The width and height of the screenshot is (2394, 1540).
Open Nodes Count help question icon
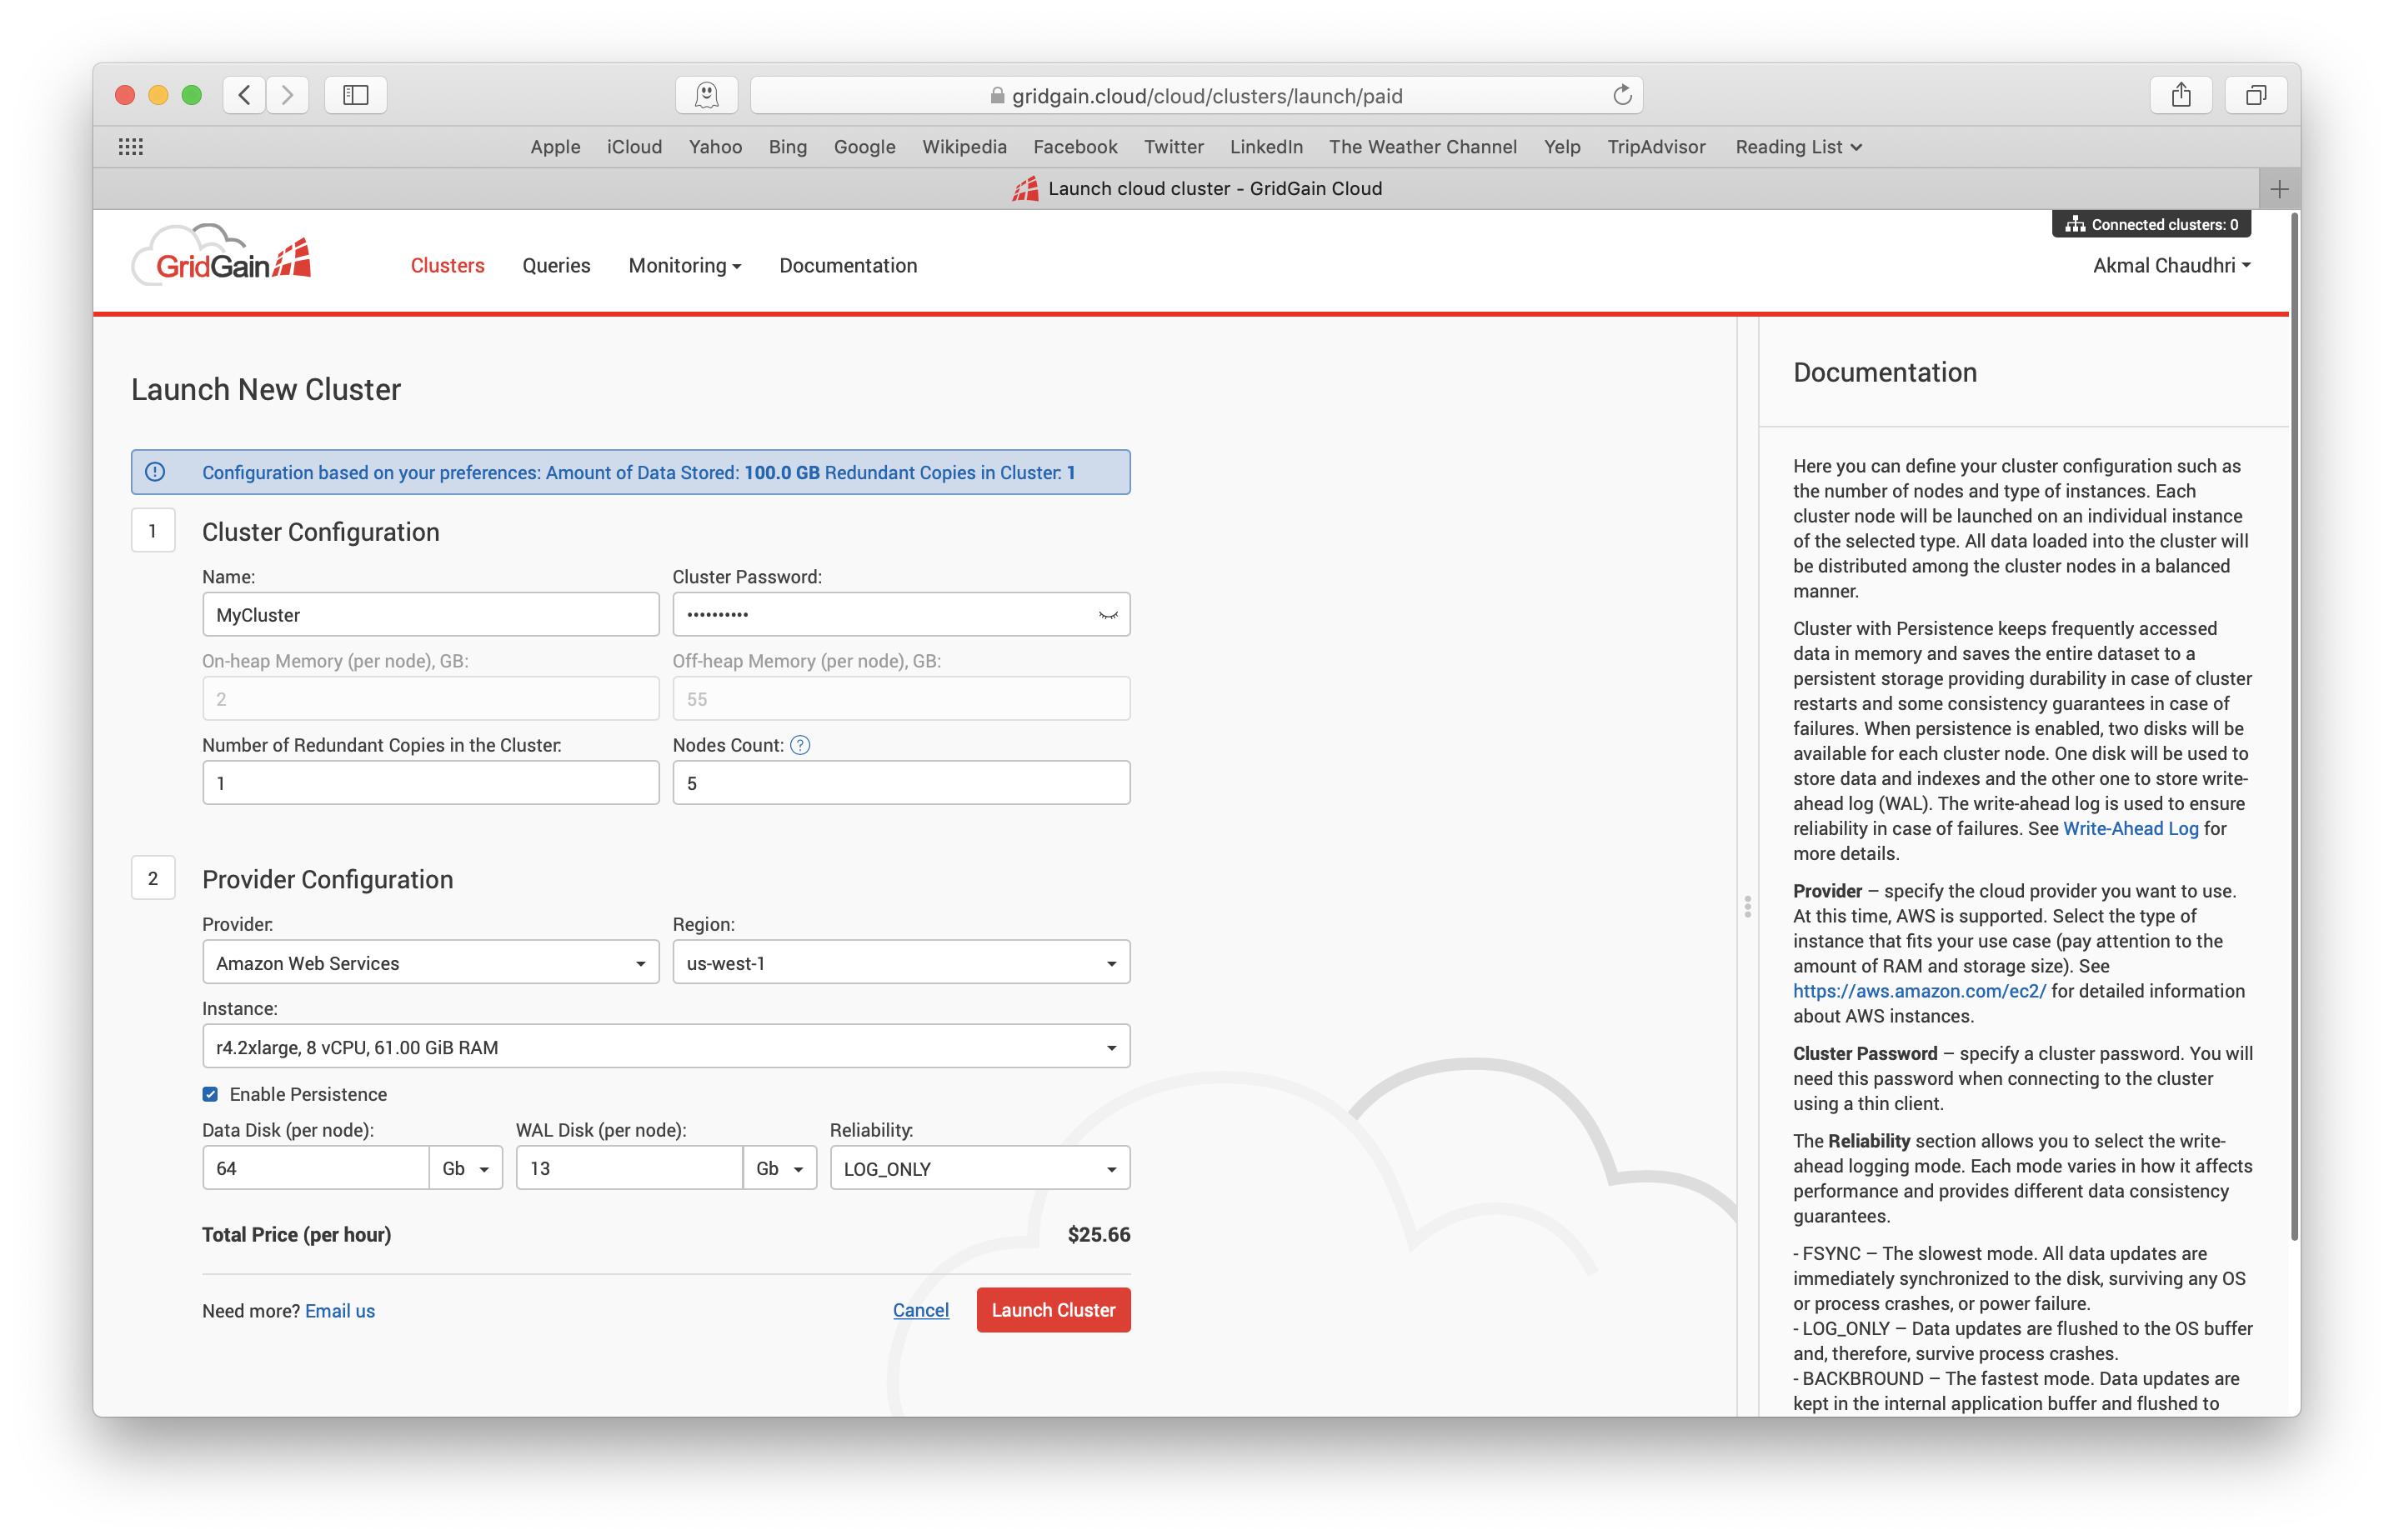tap(800, 745)
